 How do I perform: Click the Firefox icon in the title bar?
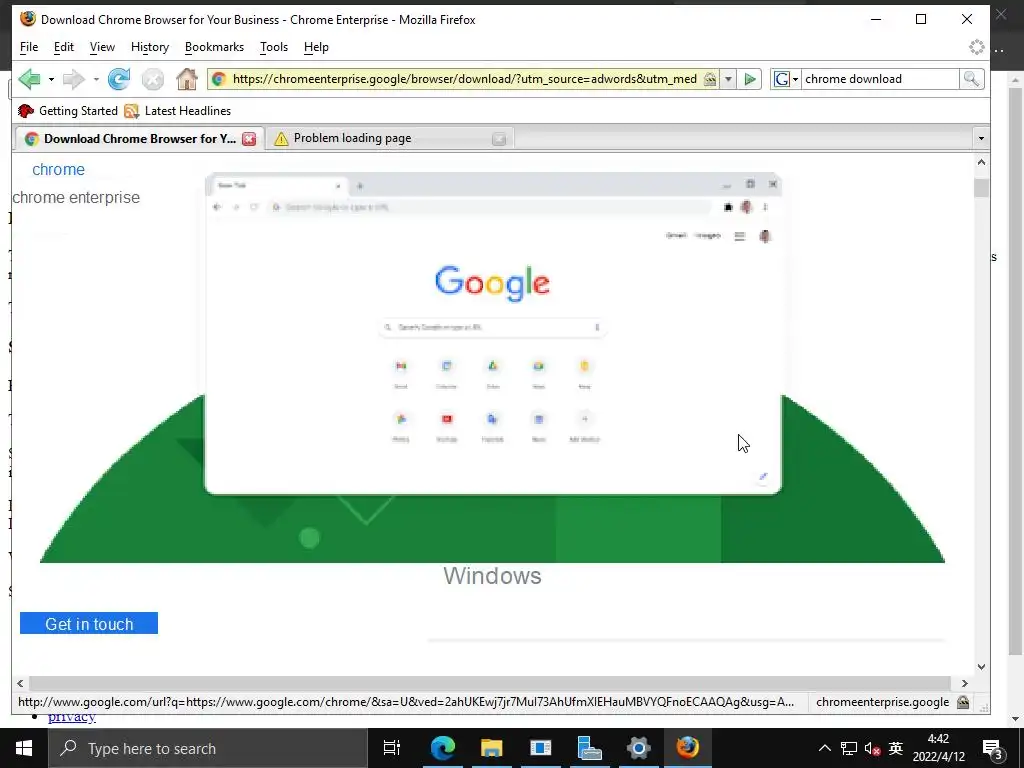pos(28,20)
